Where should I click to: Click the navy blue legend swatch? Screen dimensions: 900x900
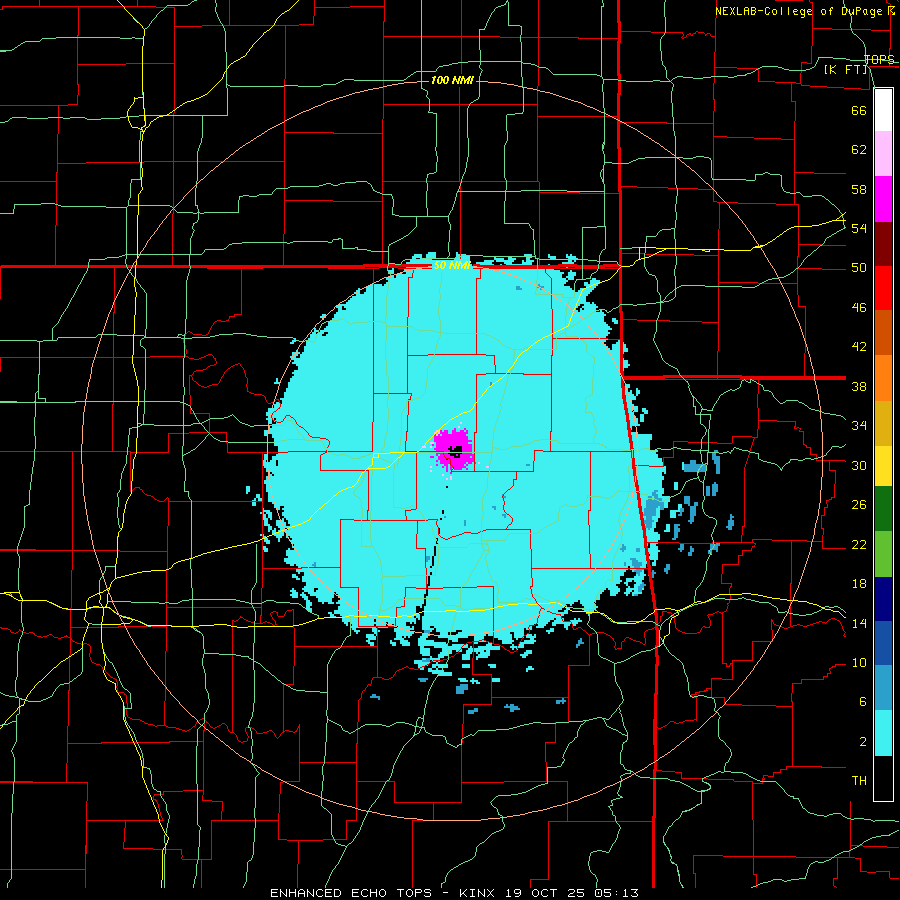click(x=883, y=599)
